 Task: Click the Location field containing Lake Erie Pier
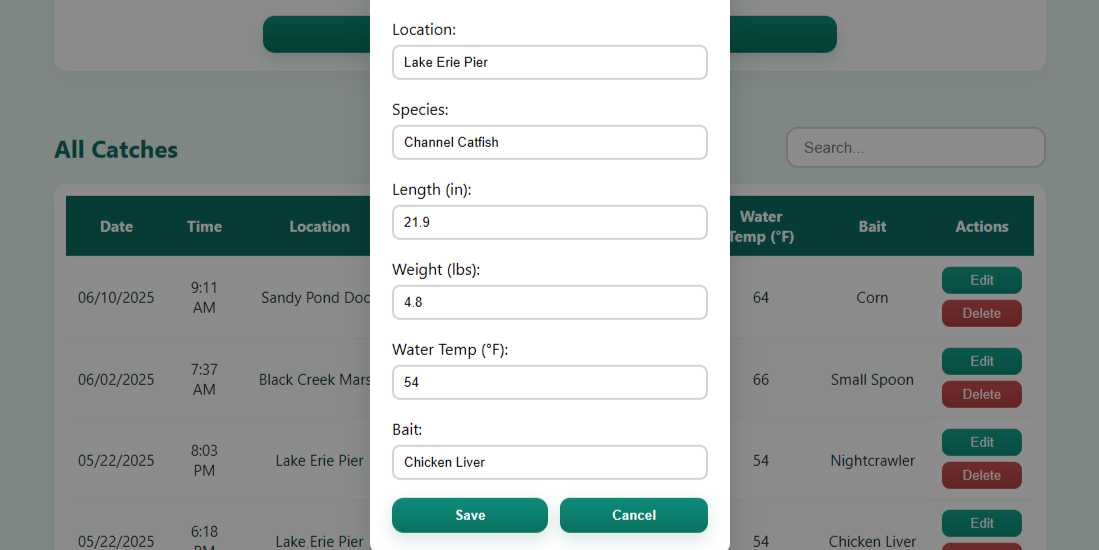[x=549, y=62]
